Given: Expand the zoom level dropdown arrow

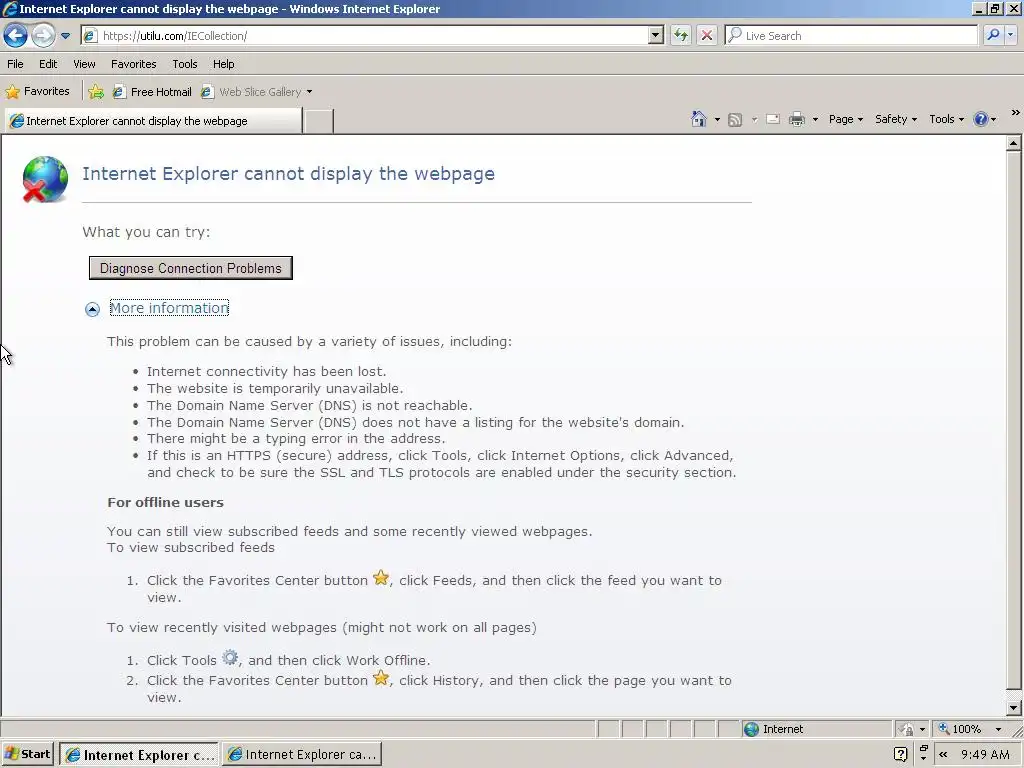Looking at the screenshot, I should (998, 729).
